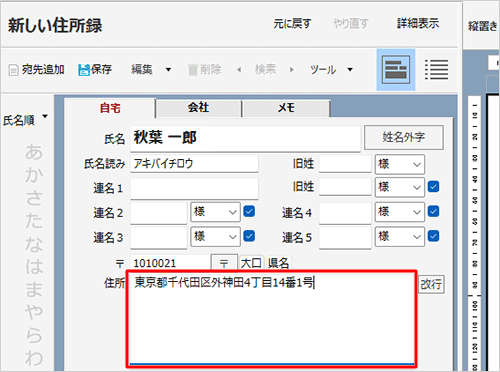Click the 検索 search button
500x372 pixels.
pyautogui.click(x=265, y=69)
